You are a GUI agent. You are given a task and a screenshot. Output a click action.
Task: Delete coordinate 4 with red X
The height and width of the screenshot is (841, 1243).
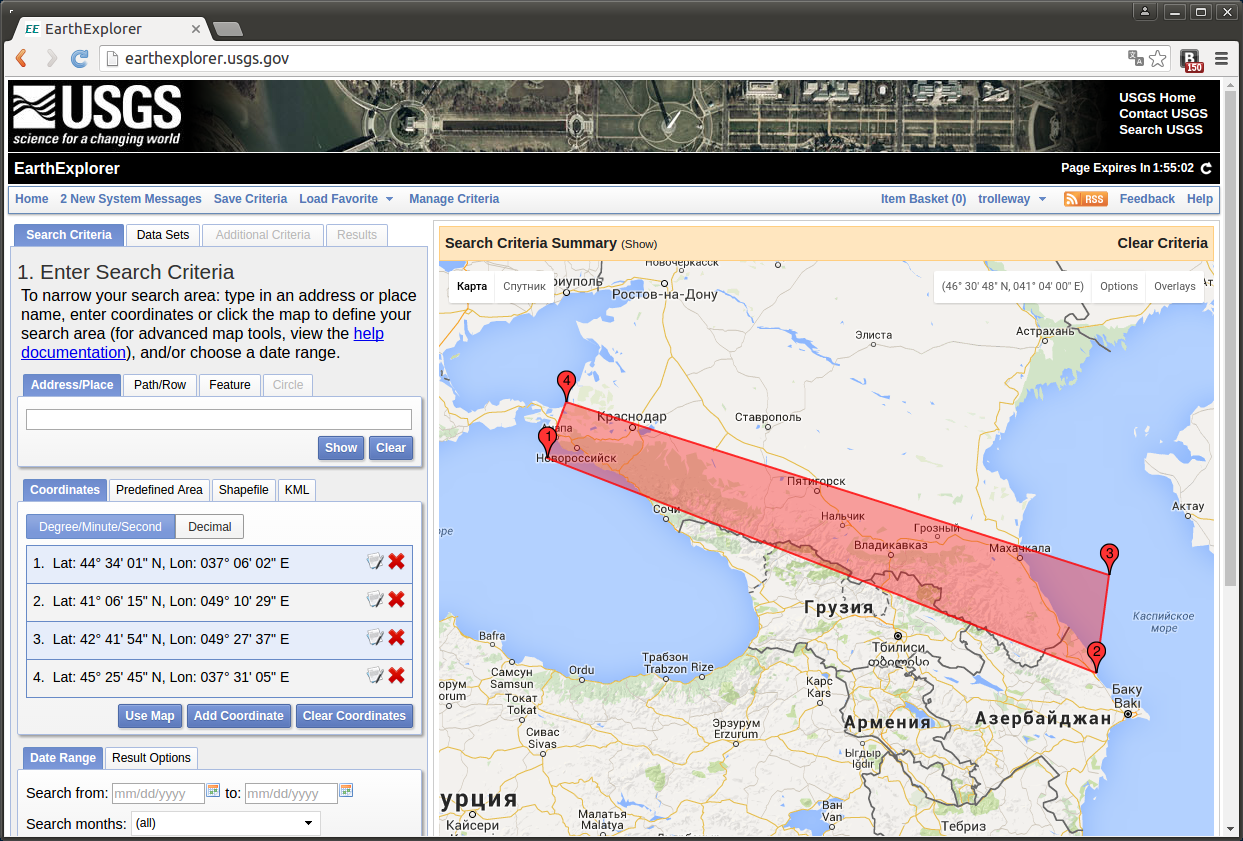(397, 676)
